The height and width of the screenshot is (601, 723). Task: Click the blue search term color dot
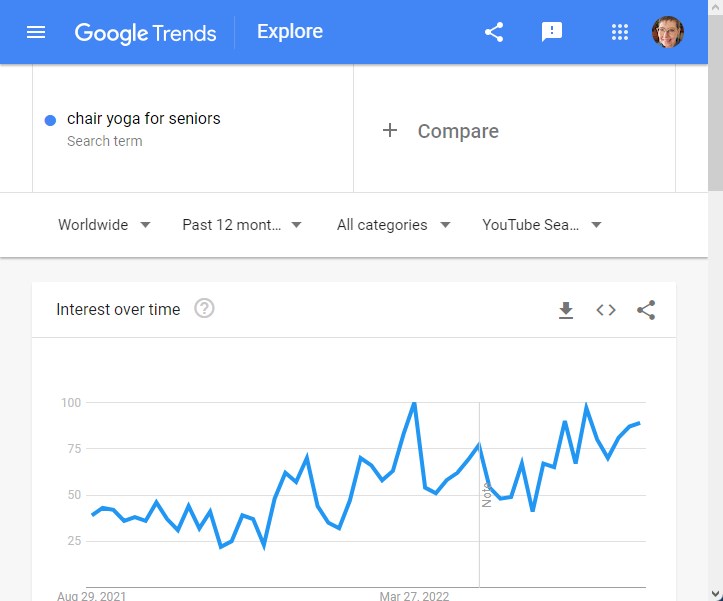(x=50, y=120)
